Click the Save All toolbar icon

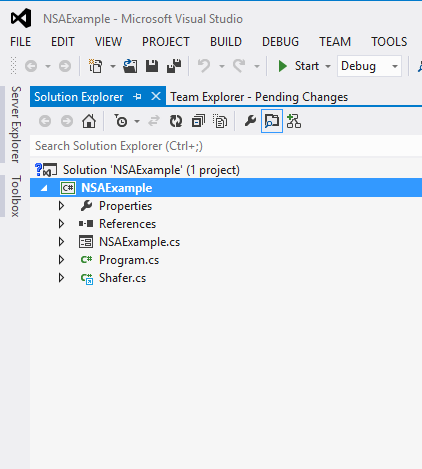click(x=174, y=66)
